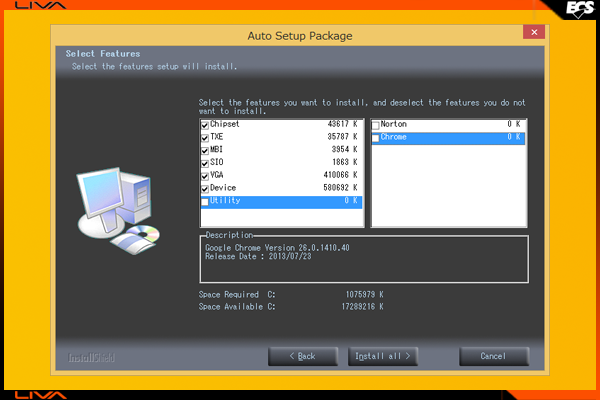The width and height of the screenshot is (600, 400).
Task: Select the Chipset row label
Action: [225, 124]
